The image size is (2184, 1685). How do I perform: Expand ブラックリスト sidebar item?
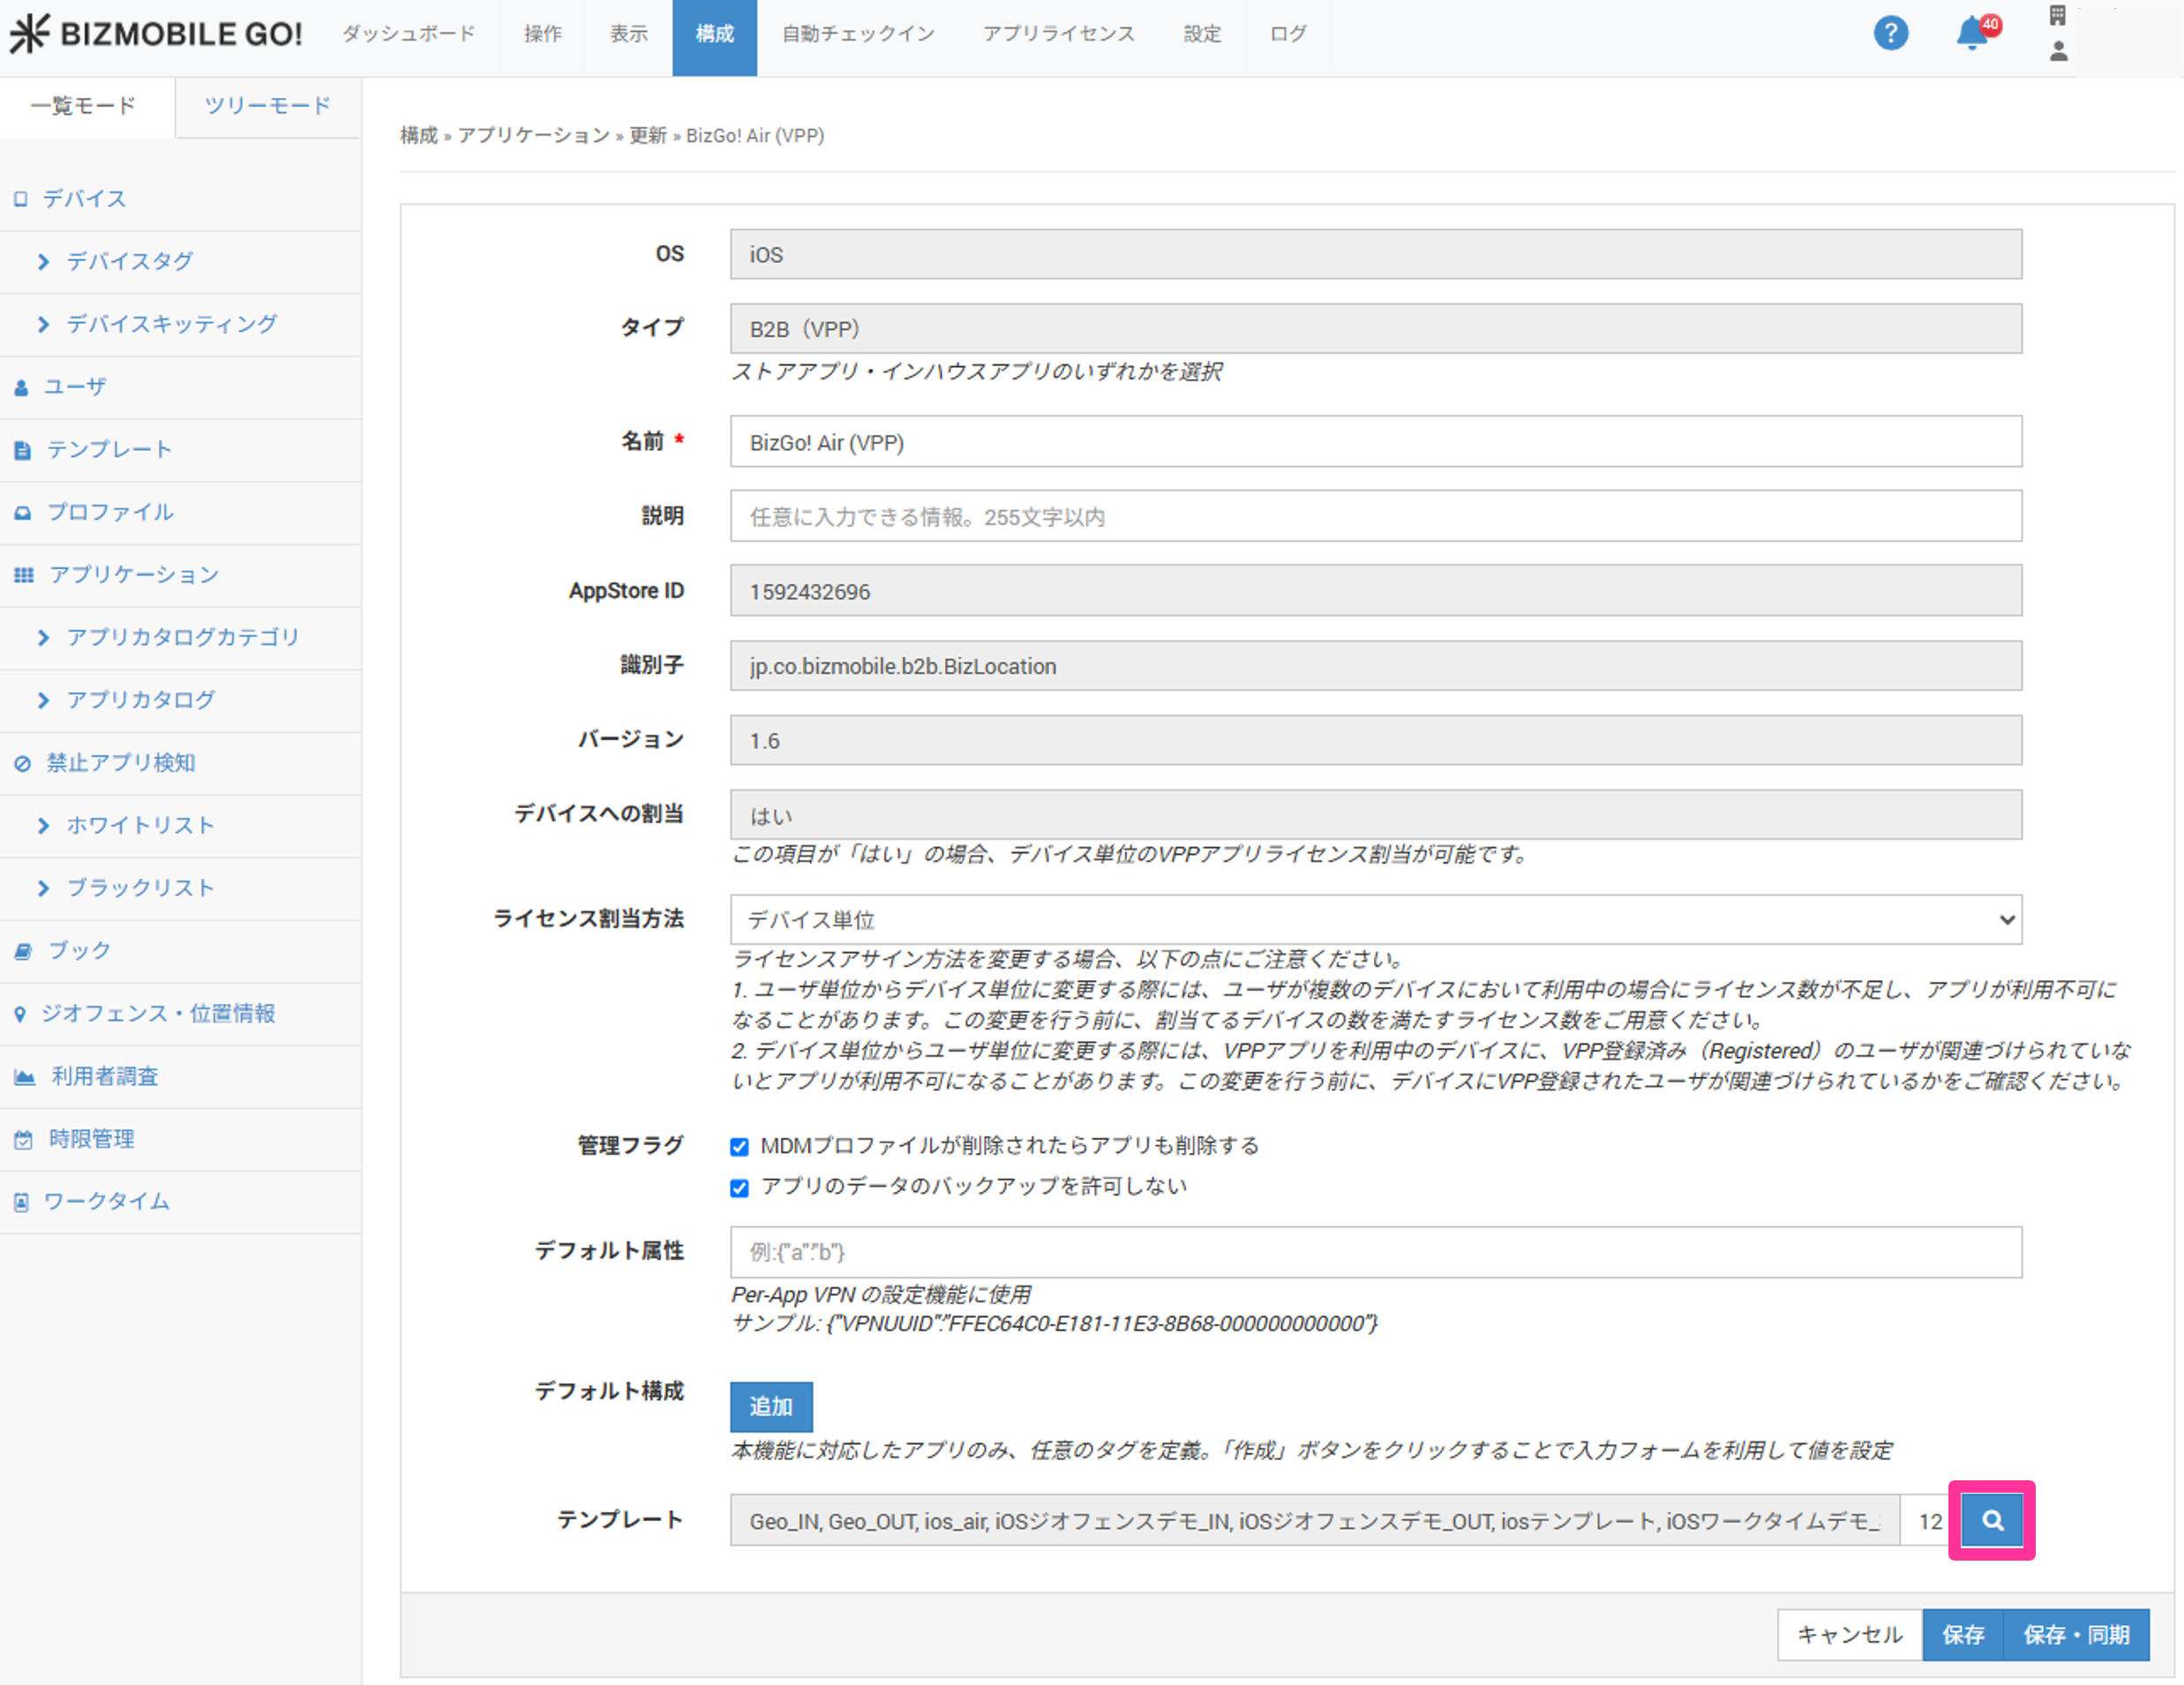tap(140, 888)
